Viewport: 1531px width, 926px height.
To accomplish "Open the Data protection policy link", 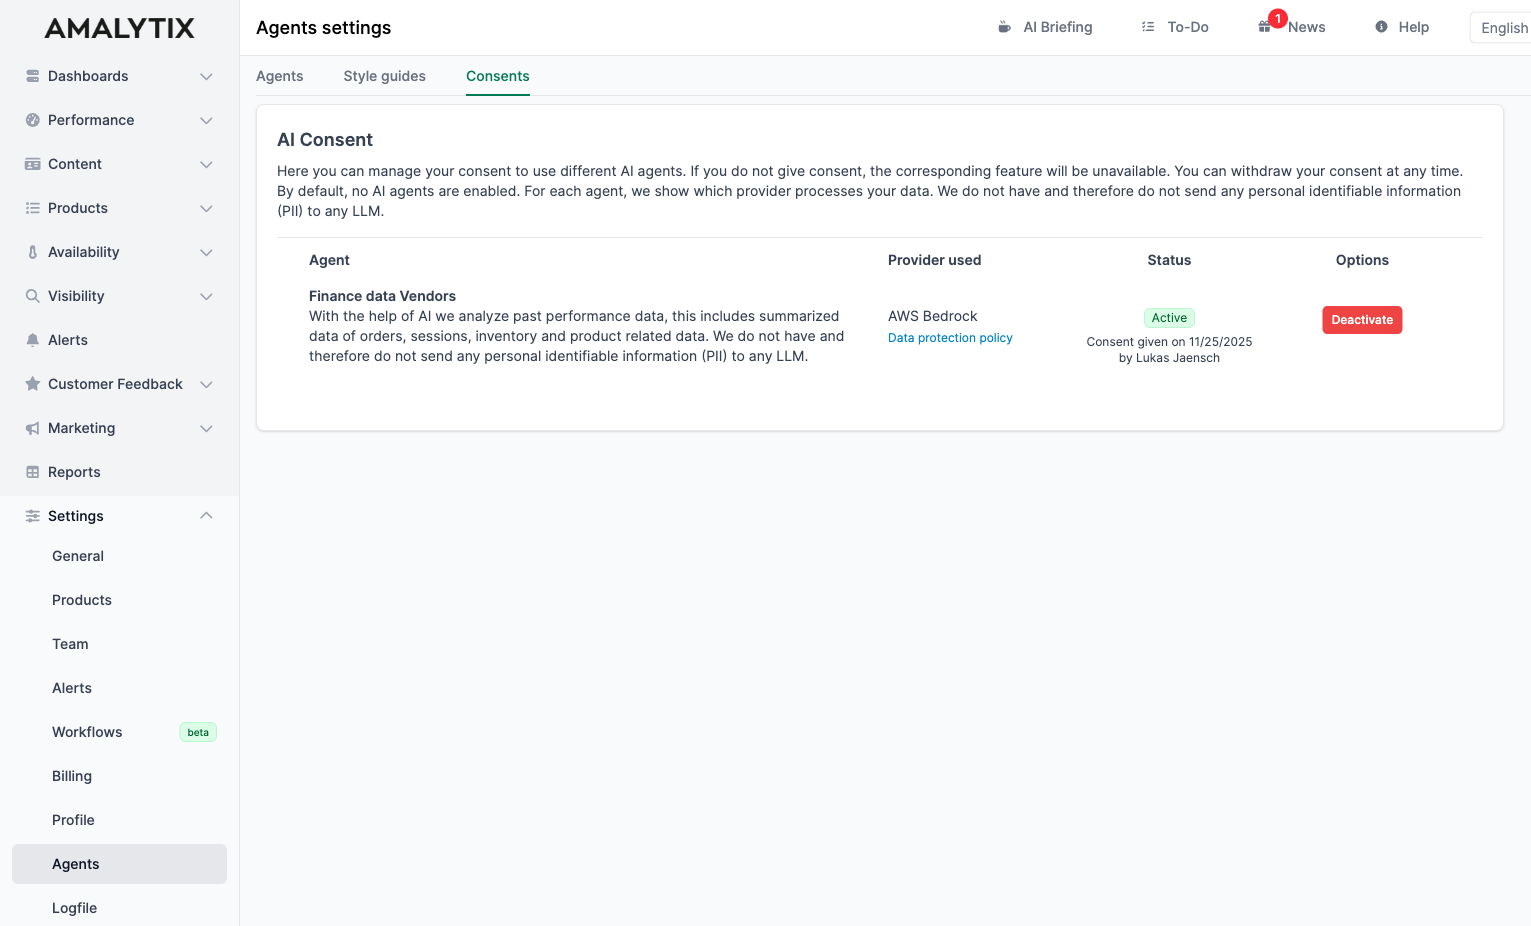I will (949, 338).
